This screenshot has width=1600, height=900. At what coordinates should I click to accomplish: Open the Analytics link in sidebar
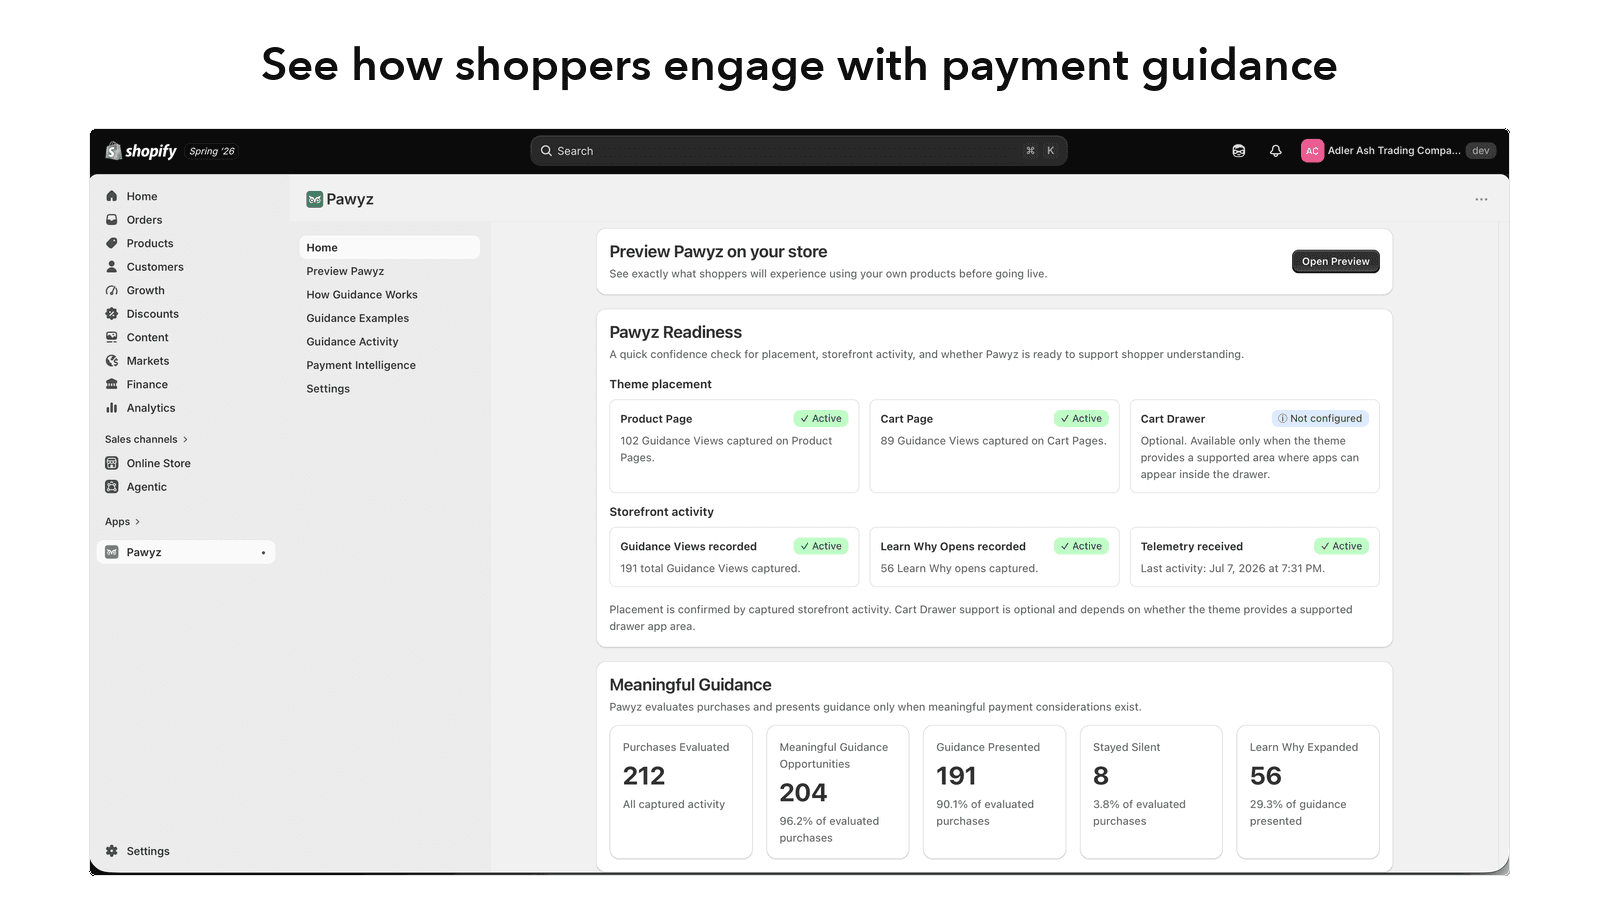151,408
